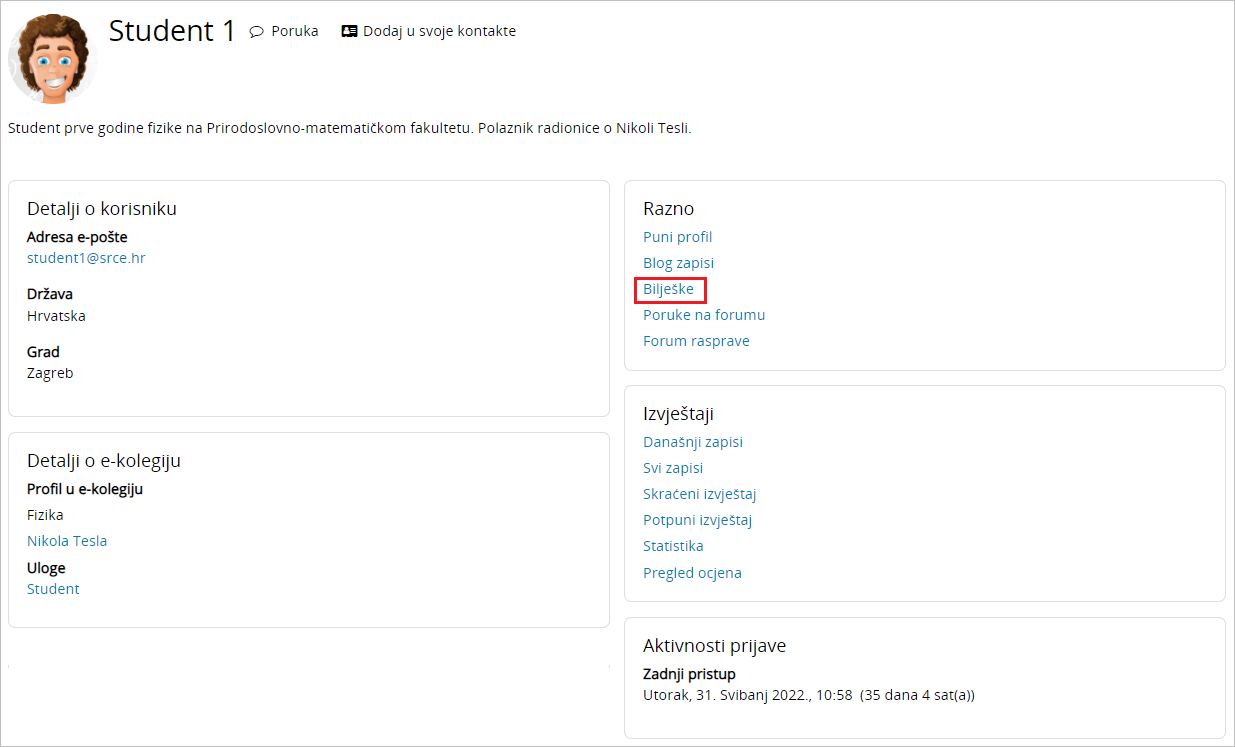Open Svi zapisi report
This screenshot has height=747, width=1235.
tap(672, 468)
